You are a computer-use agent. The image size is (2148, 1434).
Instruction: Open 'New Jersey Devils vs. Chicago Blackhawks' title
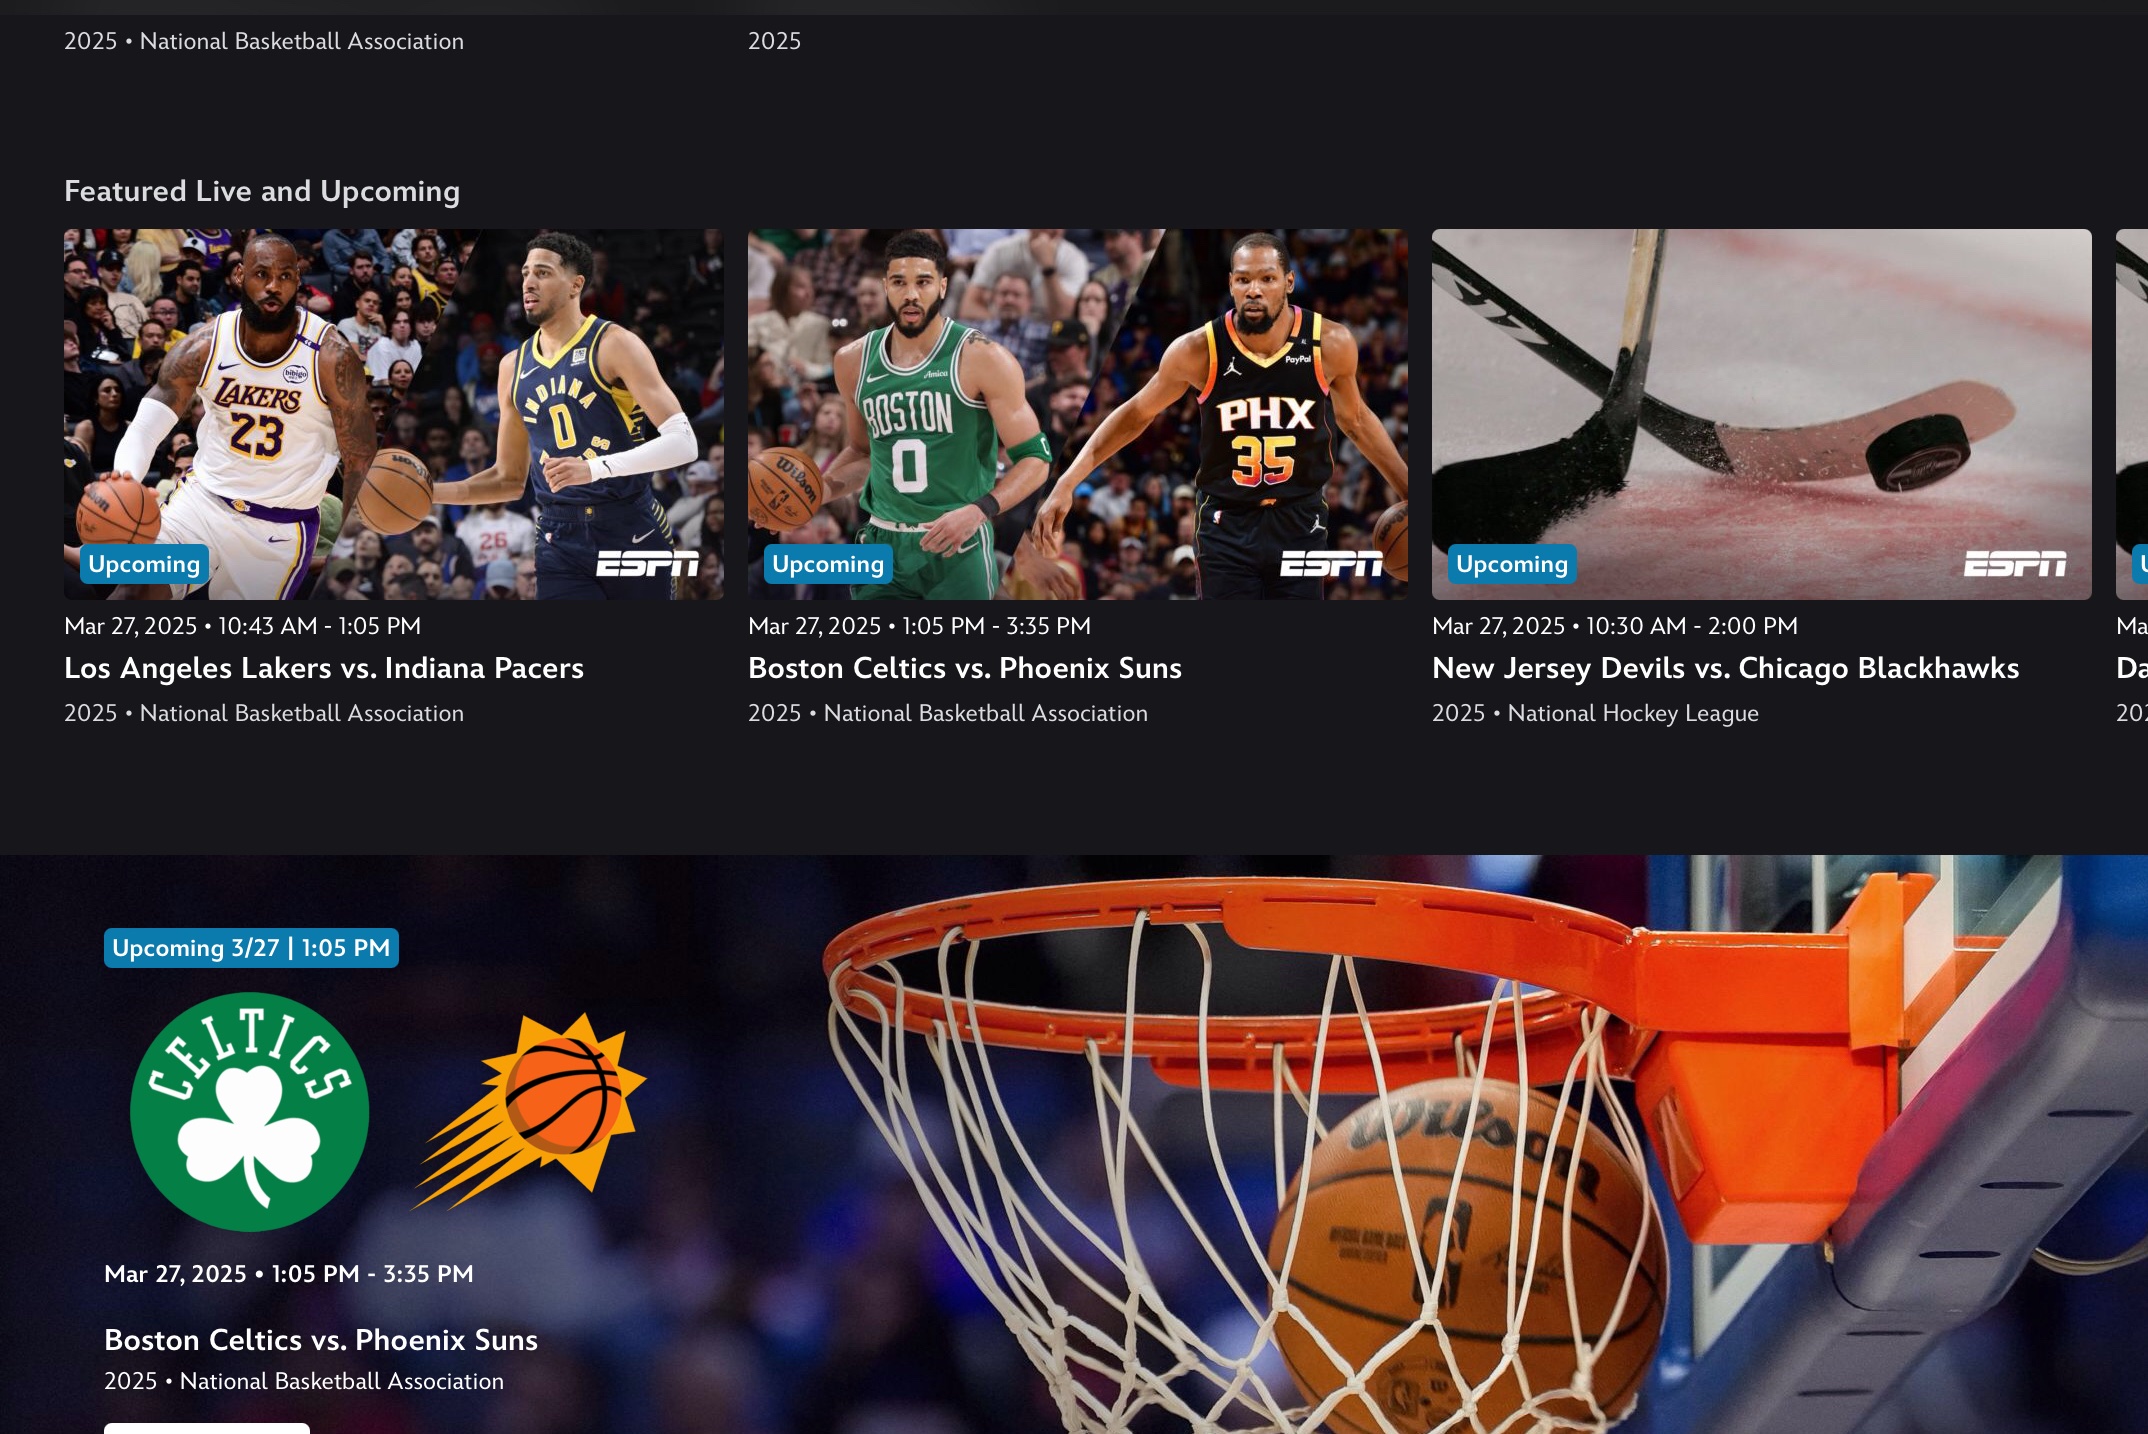click(1726, 668)
